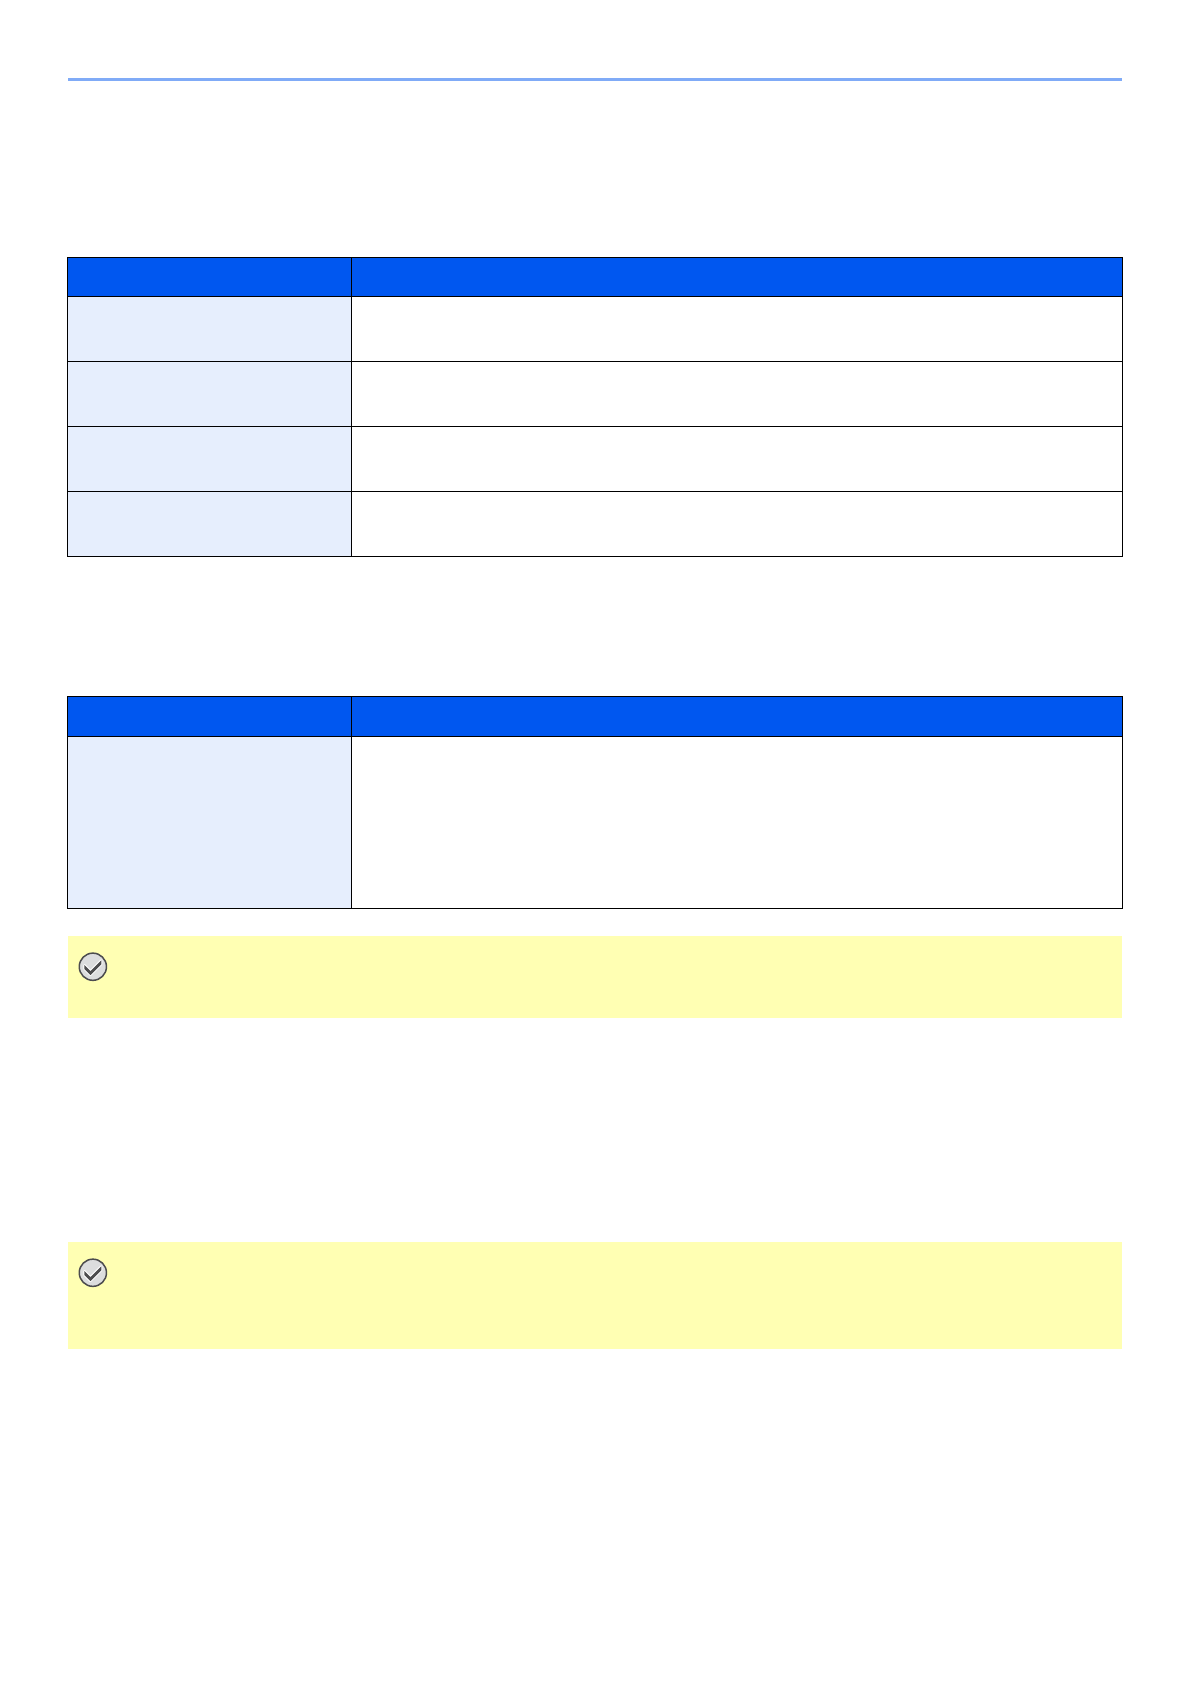Click the last white description cell in the top table

pos(736,524)
